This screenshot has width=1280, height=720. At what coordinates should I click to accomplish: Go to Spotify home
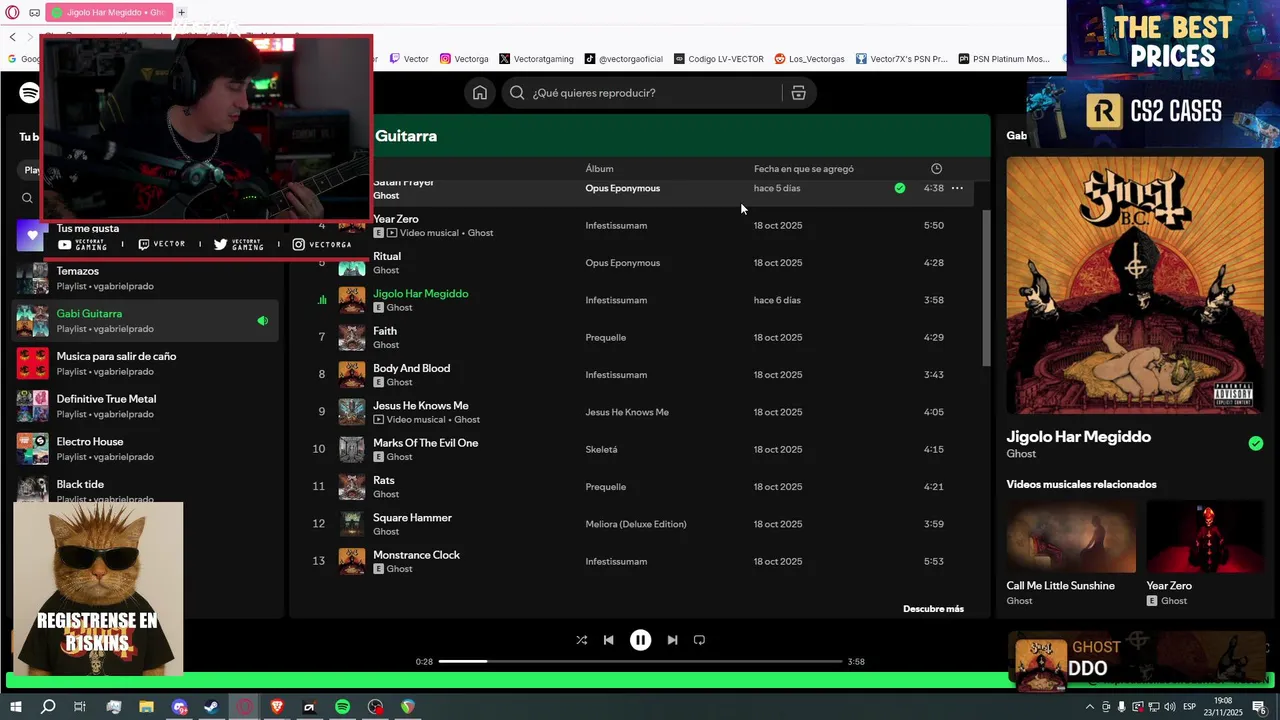(480, 93)
